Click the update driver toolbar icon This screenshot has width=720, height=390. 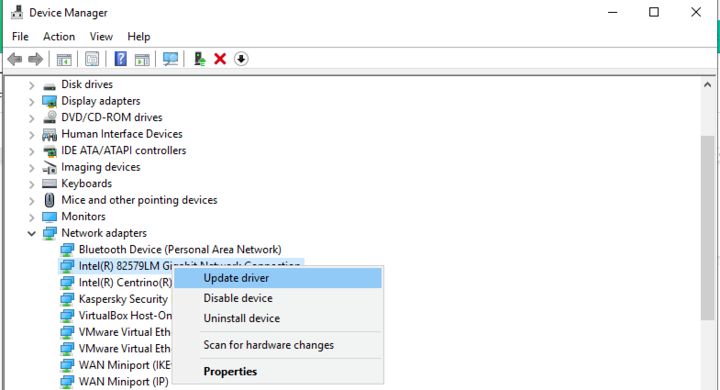pyautogui.click(x=199, y=59)
